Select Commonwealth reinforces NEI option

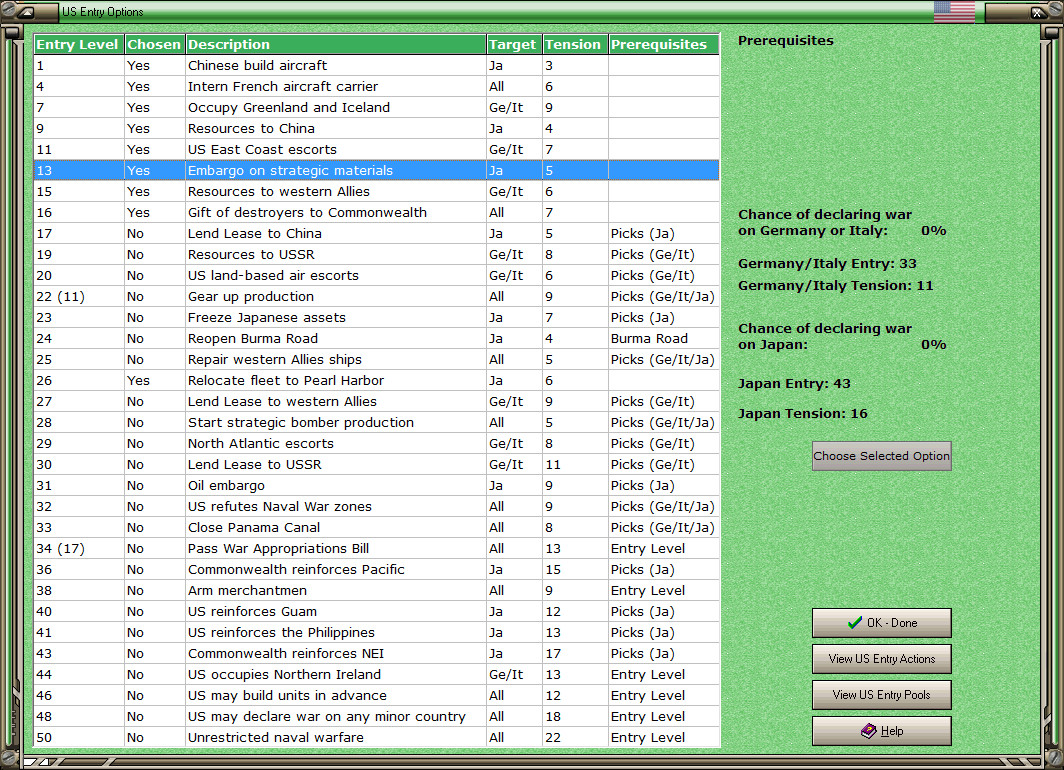pyautogui.click(x=377, y=654)
